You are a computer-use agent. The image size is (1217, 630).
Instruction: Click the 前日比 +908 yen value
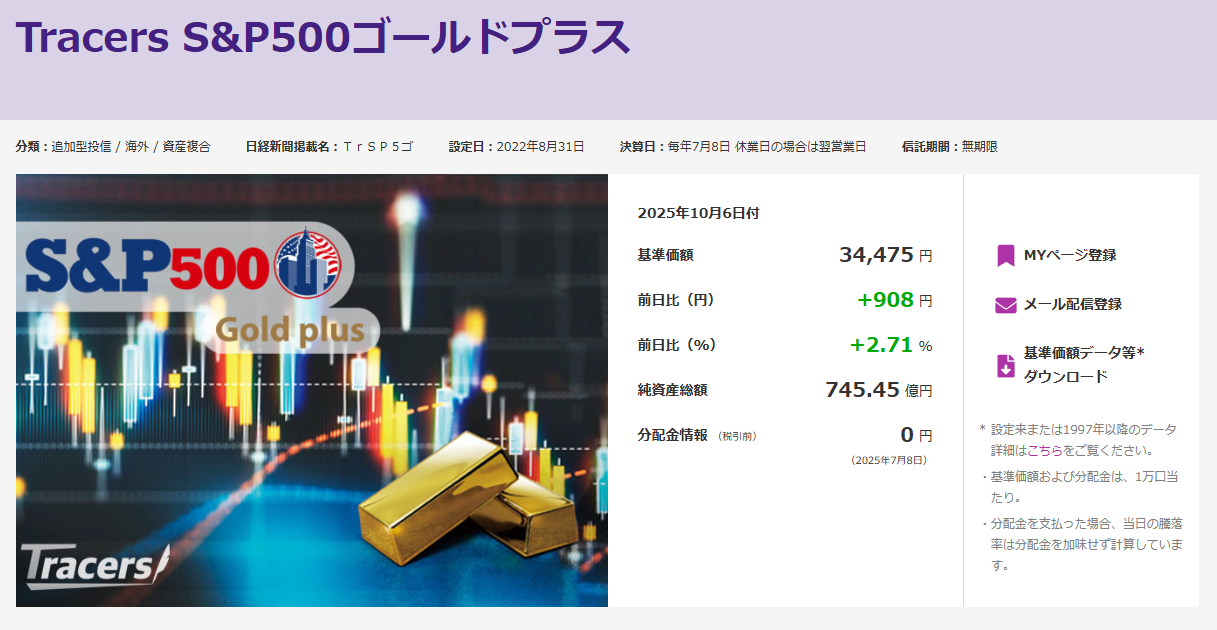pyautogui.click(x=885, y=300)
